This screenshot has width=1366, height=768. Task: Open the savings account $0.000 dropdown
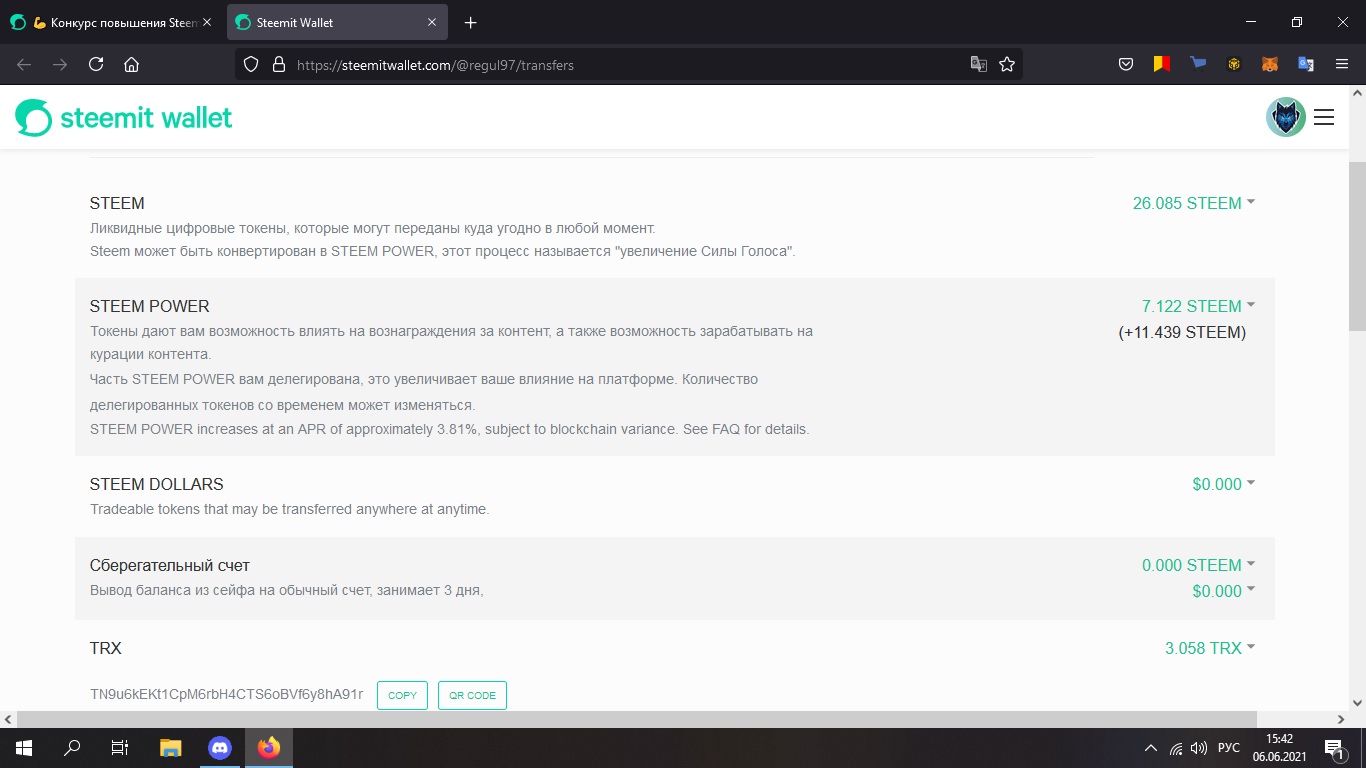(1224, 591)
